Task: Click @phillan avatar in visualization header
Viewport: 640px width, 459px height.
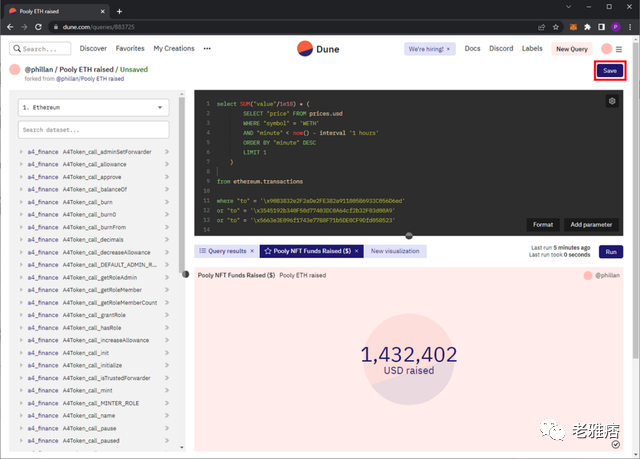Action: tap(588, 275)
